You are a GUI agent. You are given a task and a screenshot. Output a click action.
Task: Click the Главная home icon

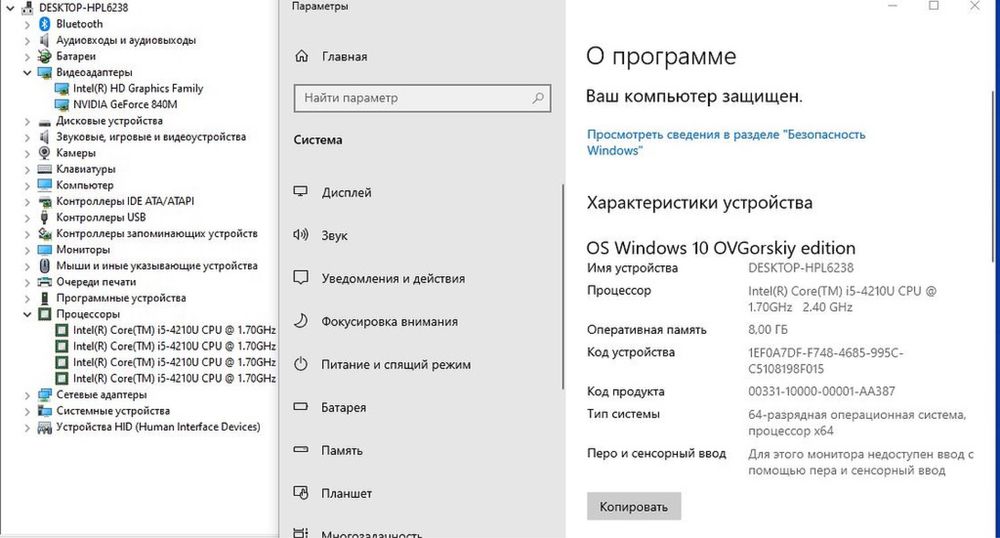[x=300, y=57]
